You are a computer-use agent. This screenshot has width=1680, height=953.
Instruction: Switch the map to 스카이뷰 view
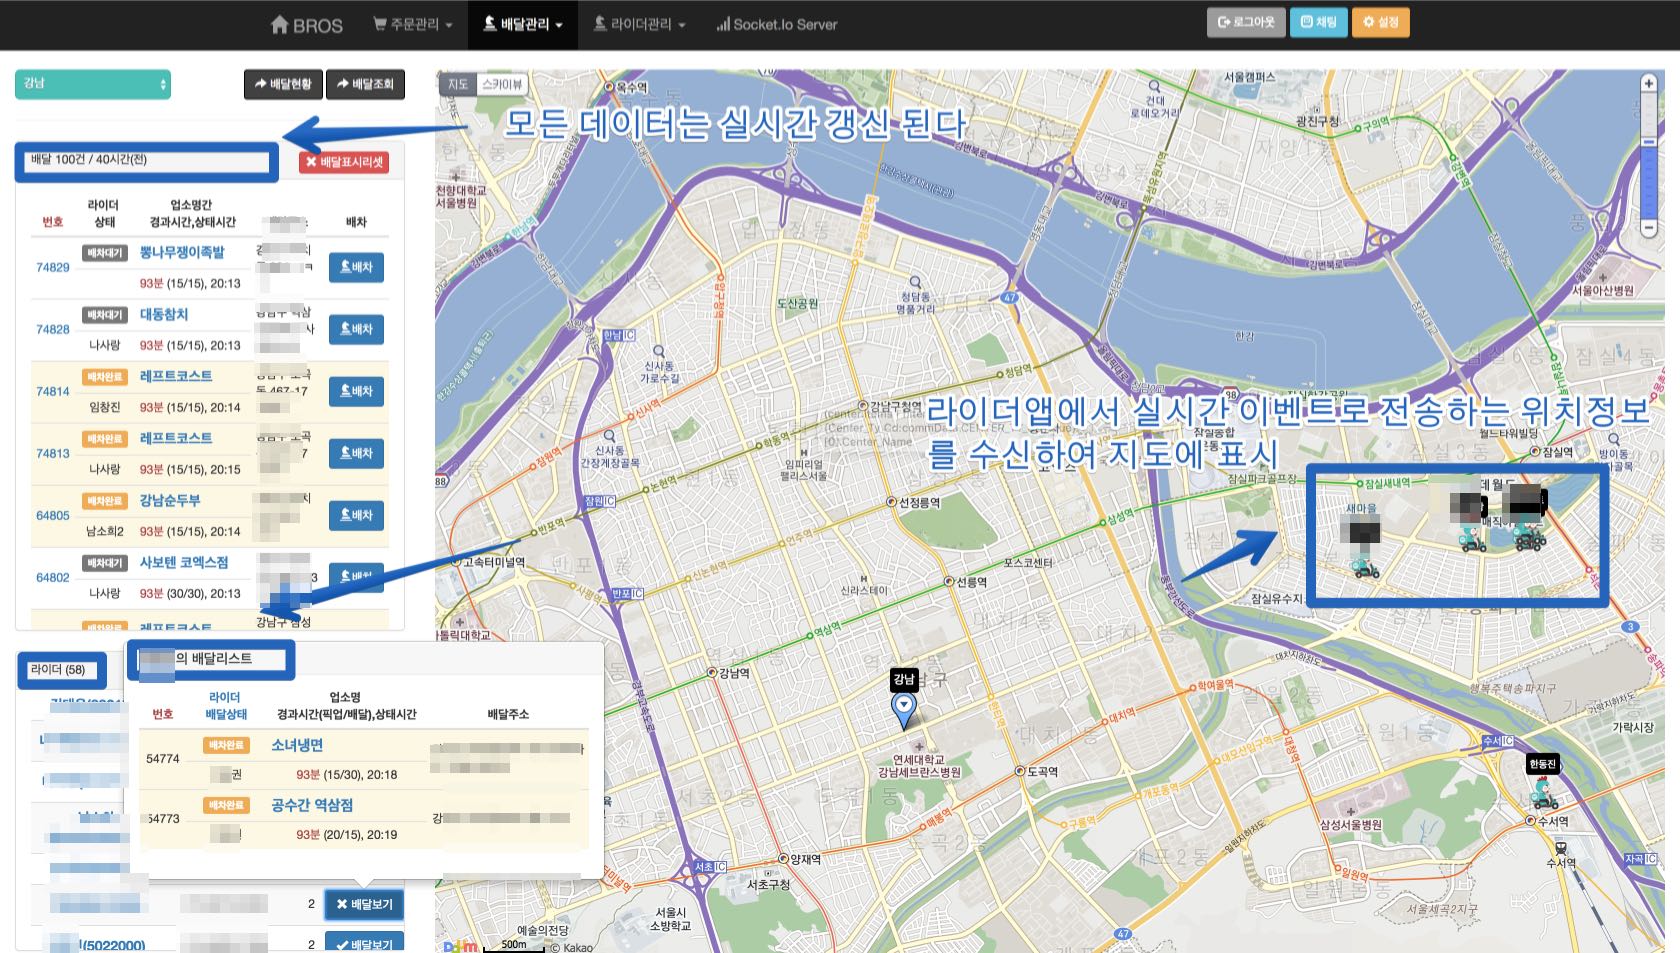pos(502,85)
